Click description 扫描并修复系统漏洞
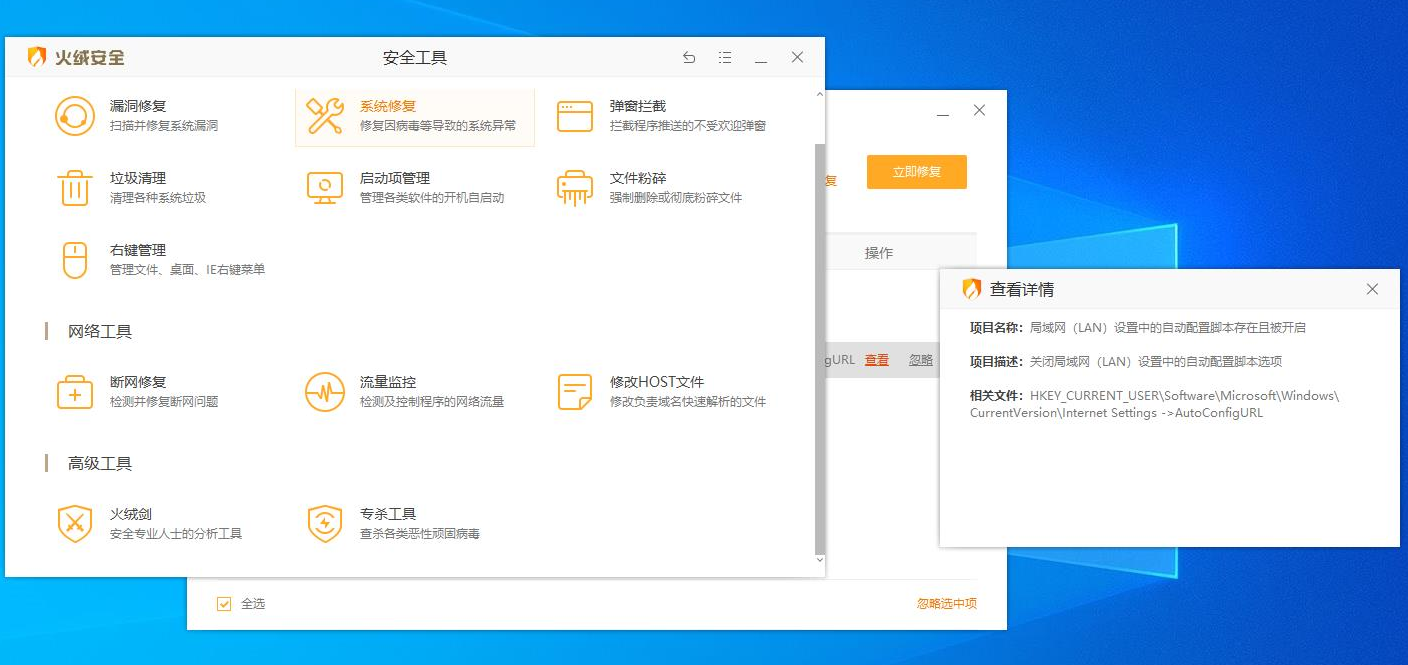 point(164,126)
